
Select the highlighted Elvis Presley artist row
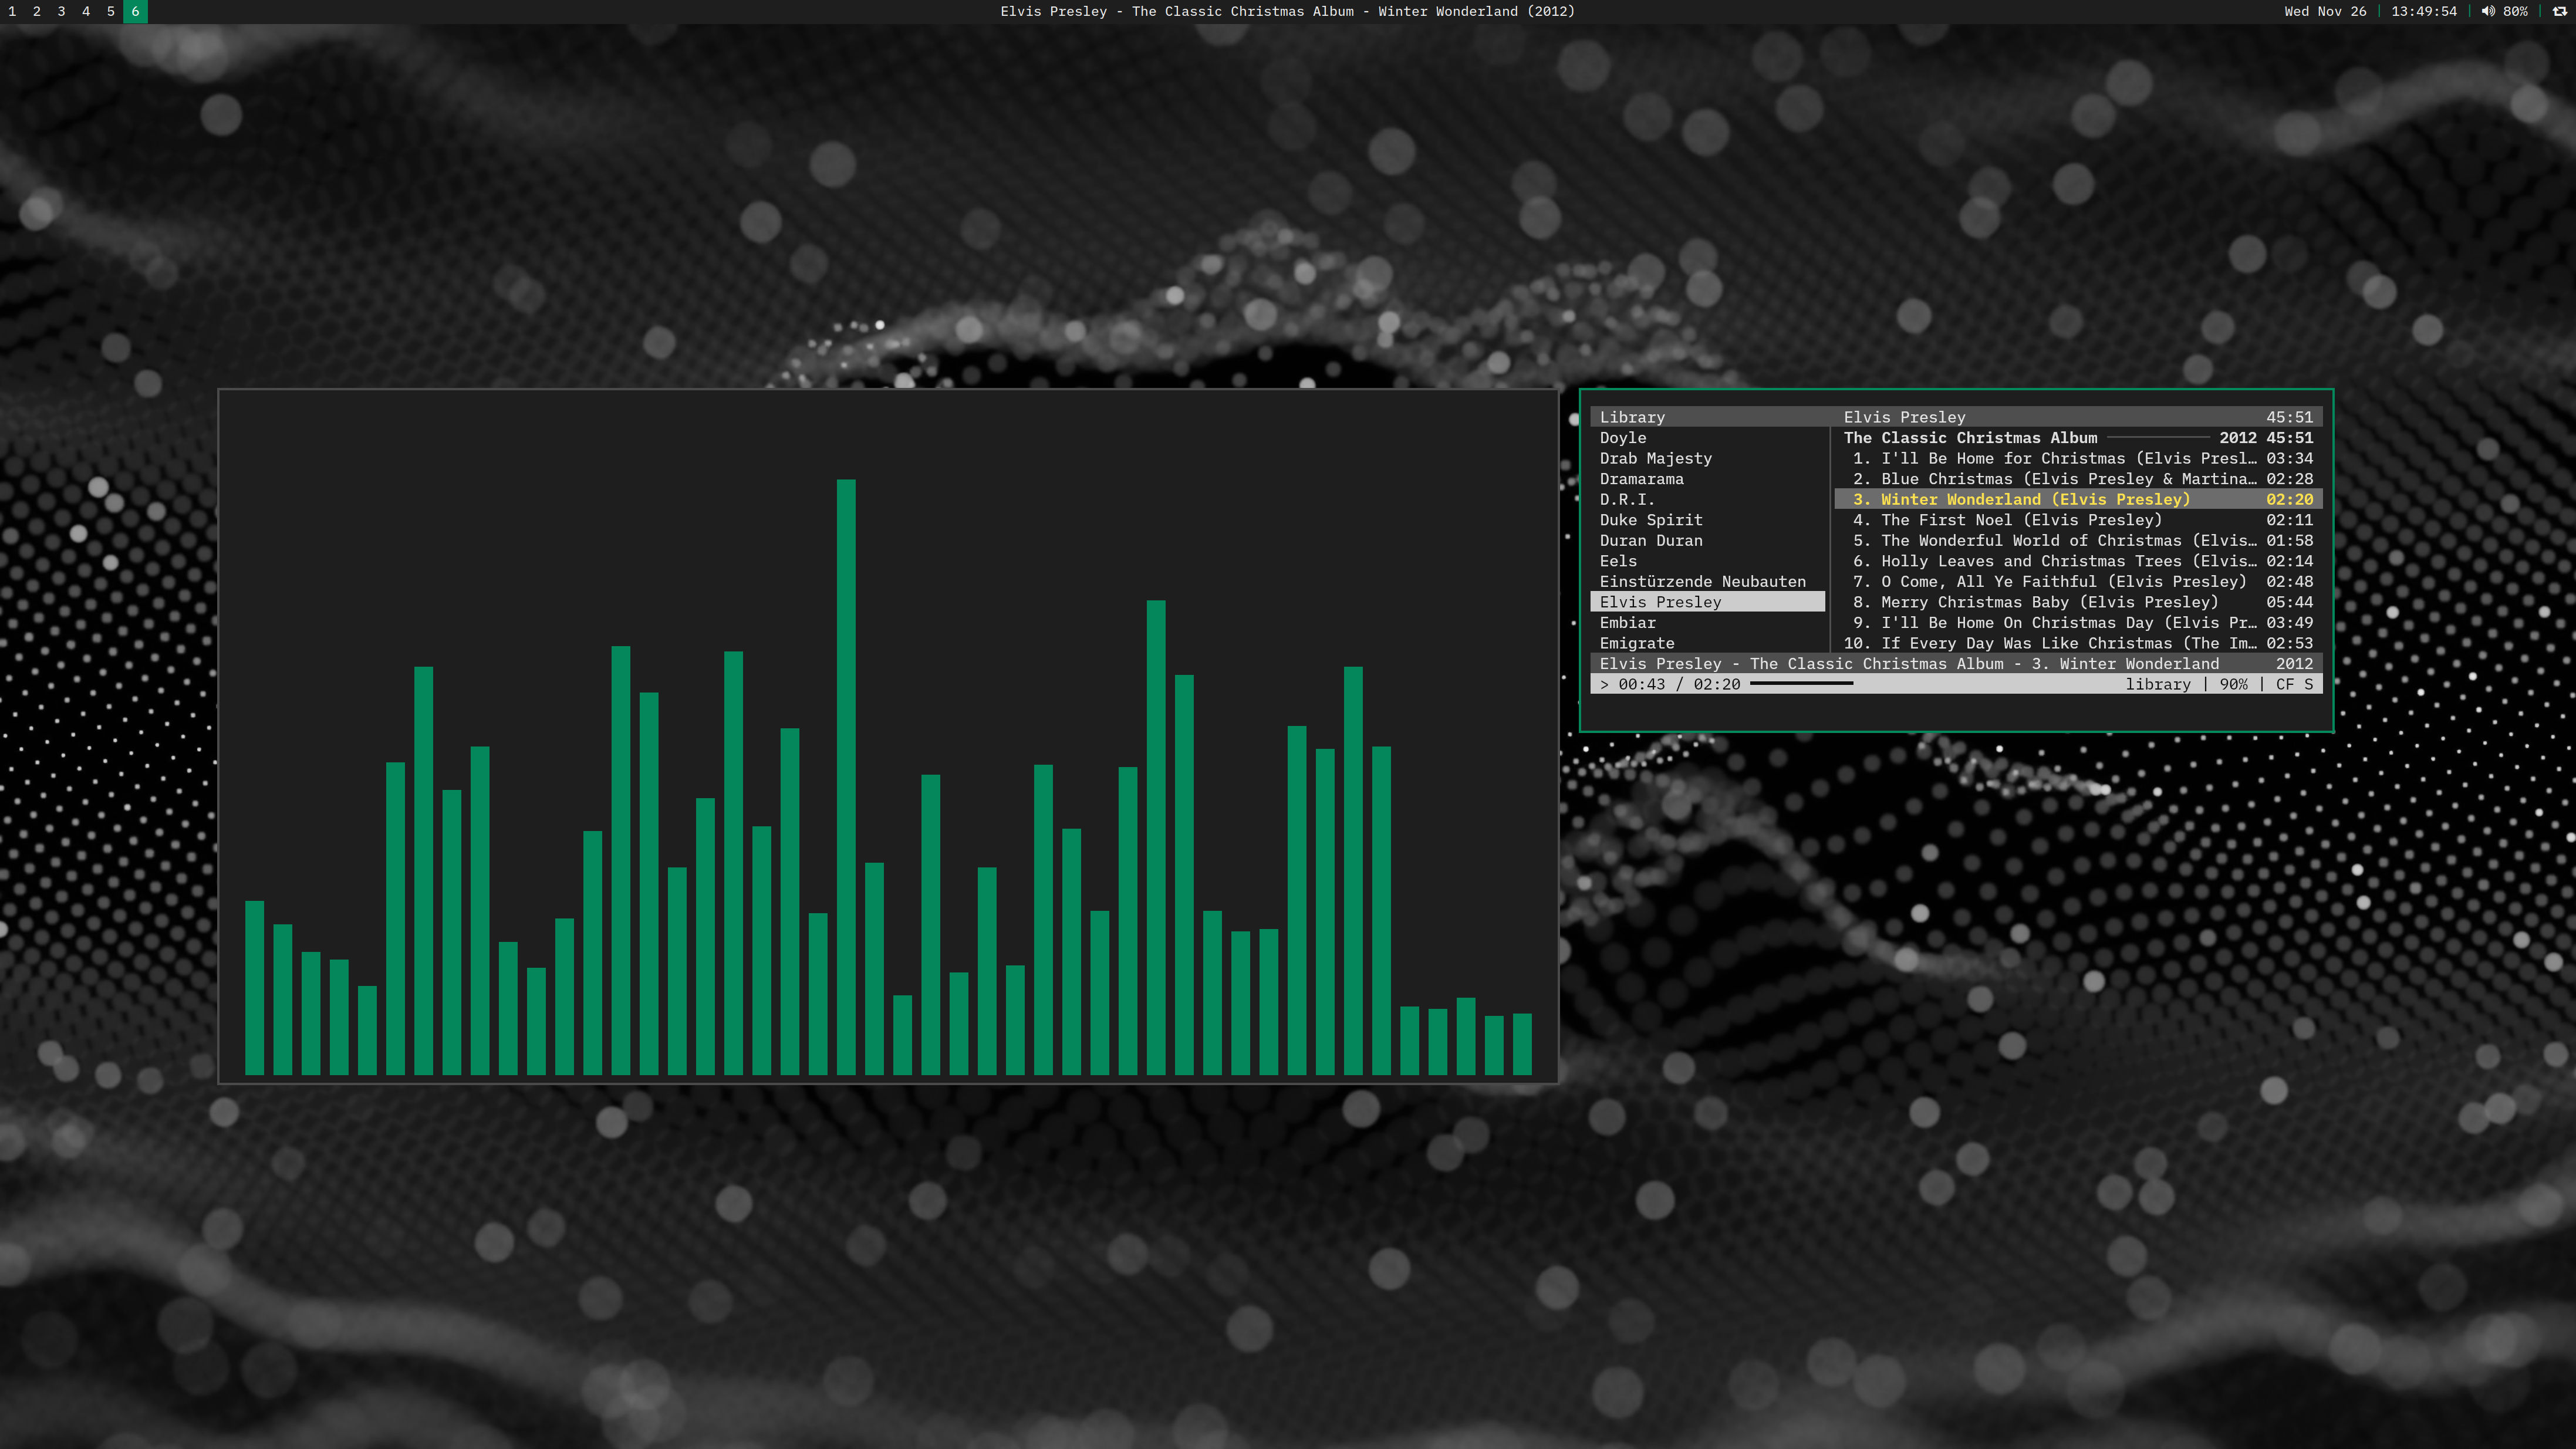tap(1660, 602)
